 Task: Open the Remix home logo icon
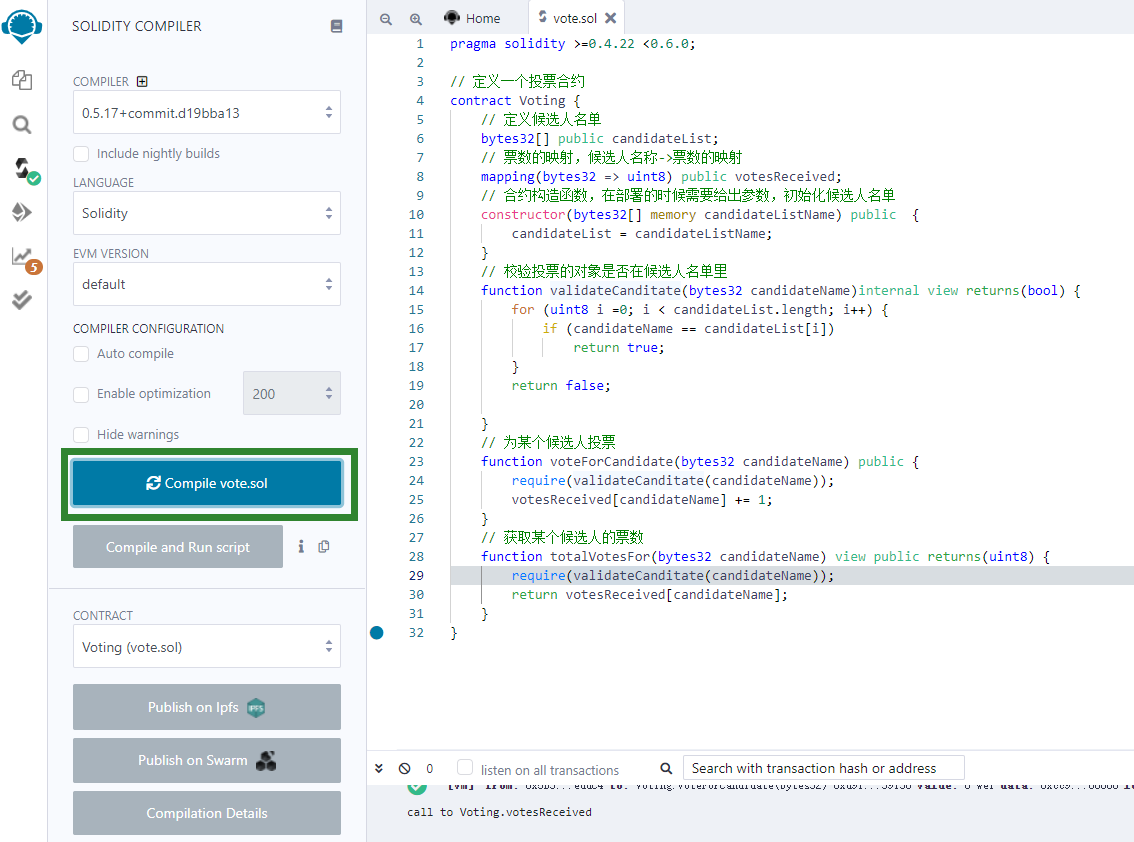[x=22, y=26]
